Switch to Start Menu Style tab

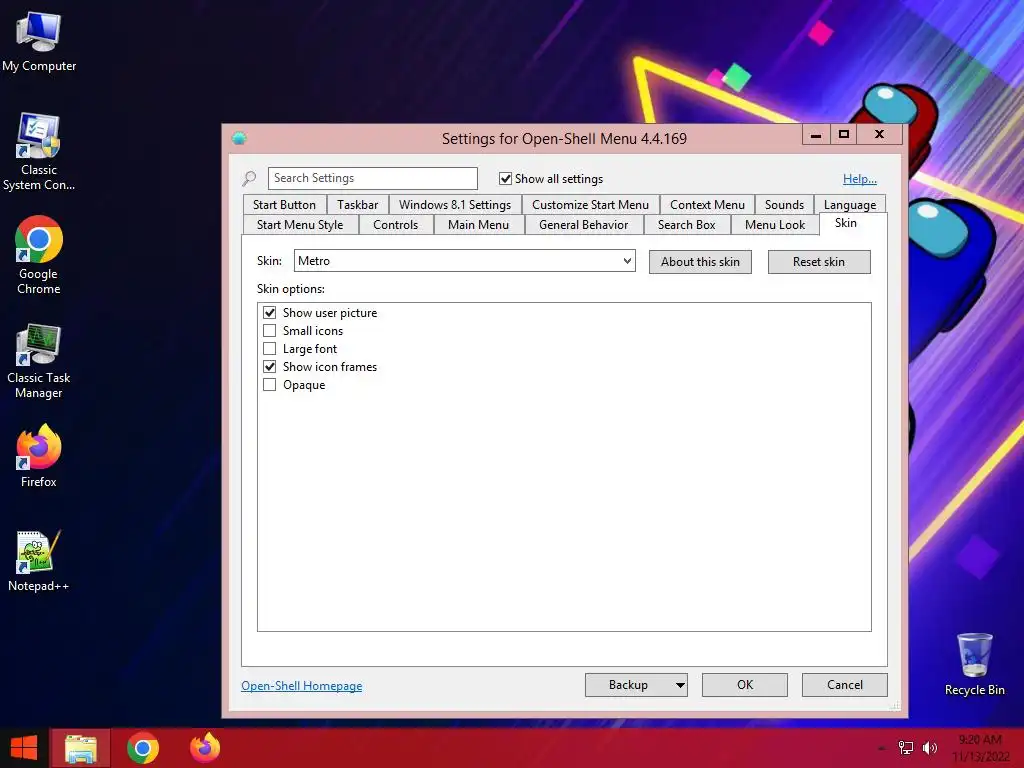(x=300, y=225)
